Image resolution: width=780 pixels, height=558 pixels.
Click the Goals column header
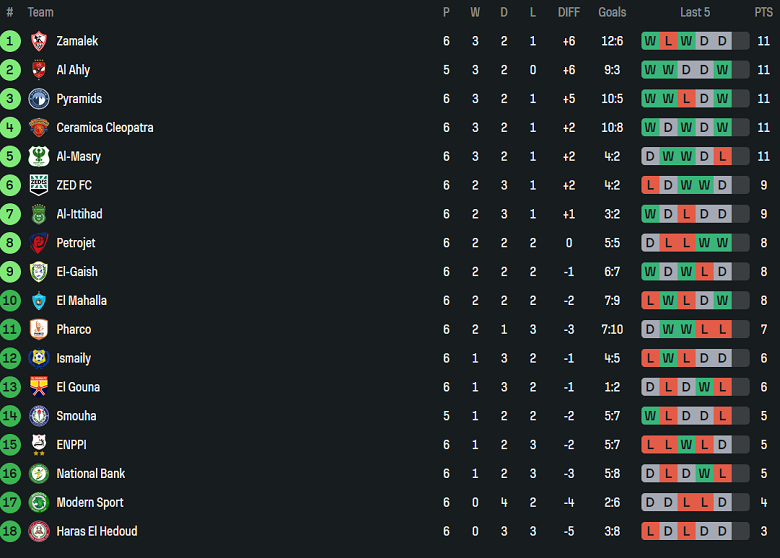(x=612, y=12)
